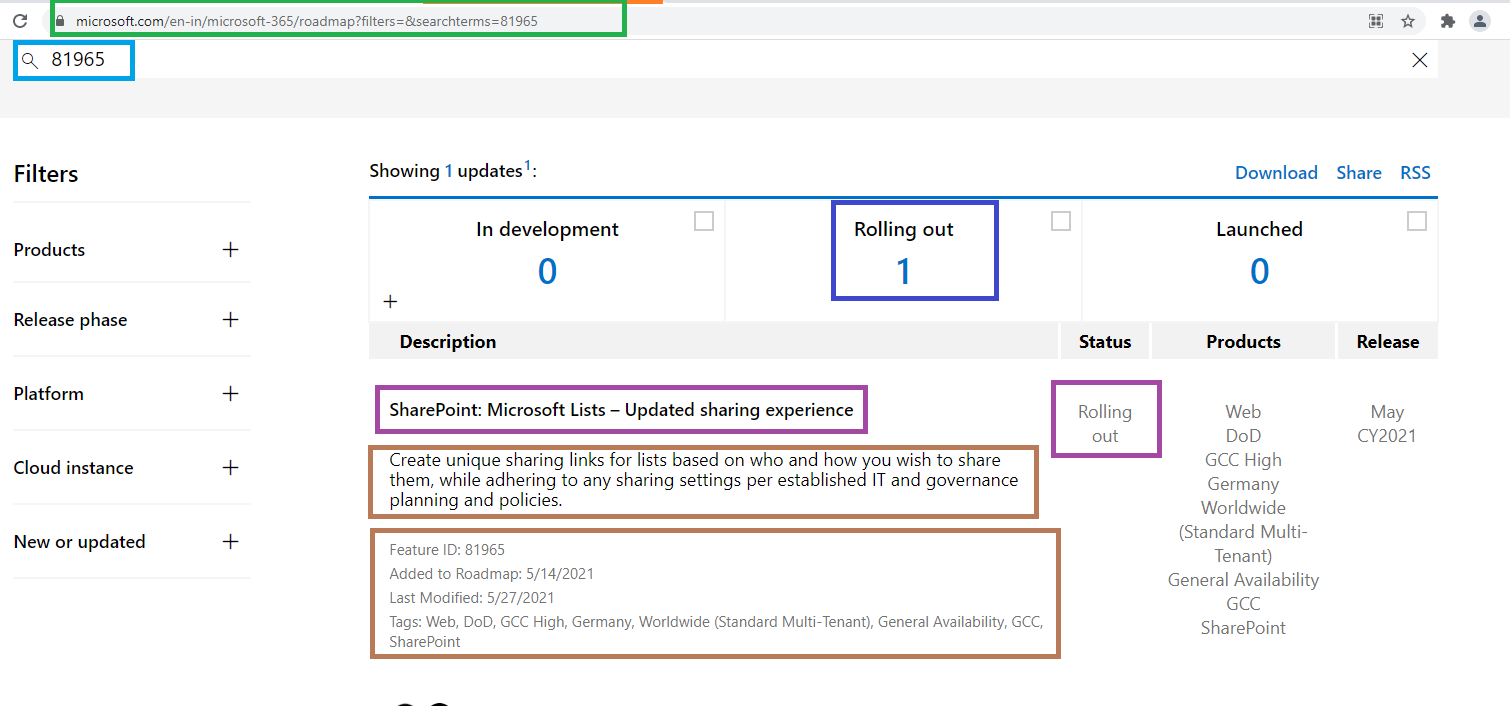Expand the New or updated filter
1510x706 pixels.
coord(230,541)
